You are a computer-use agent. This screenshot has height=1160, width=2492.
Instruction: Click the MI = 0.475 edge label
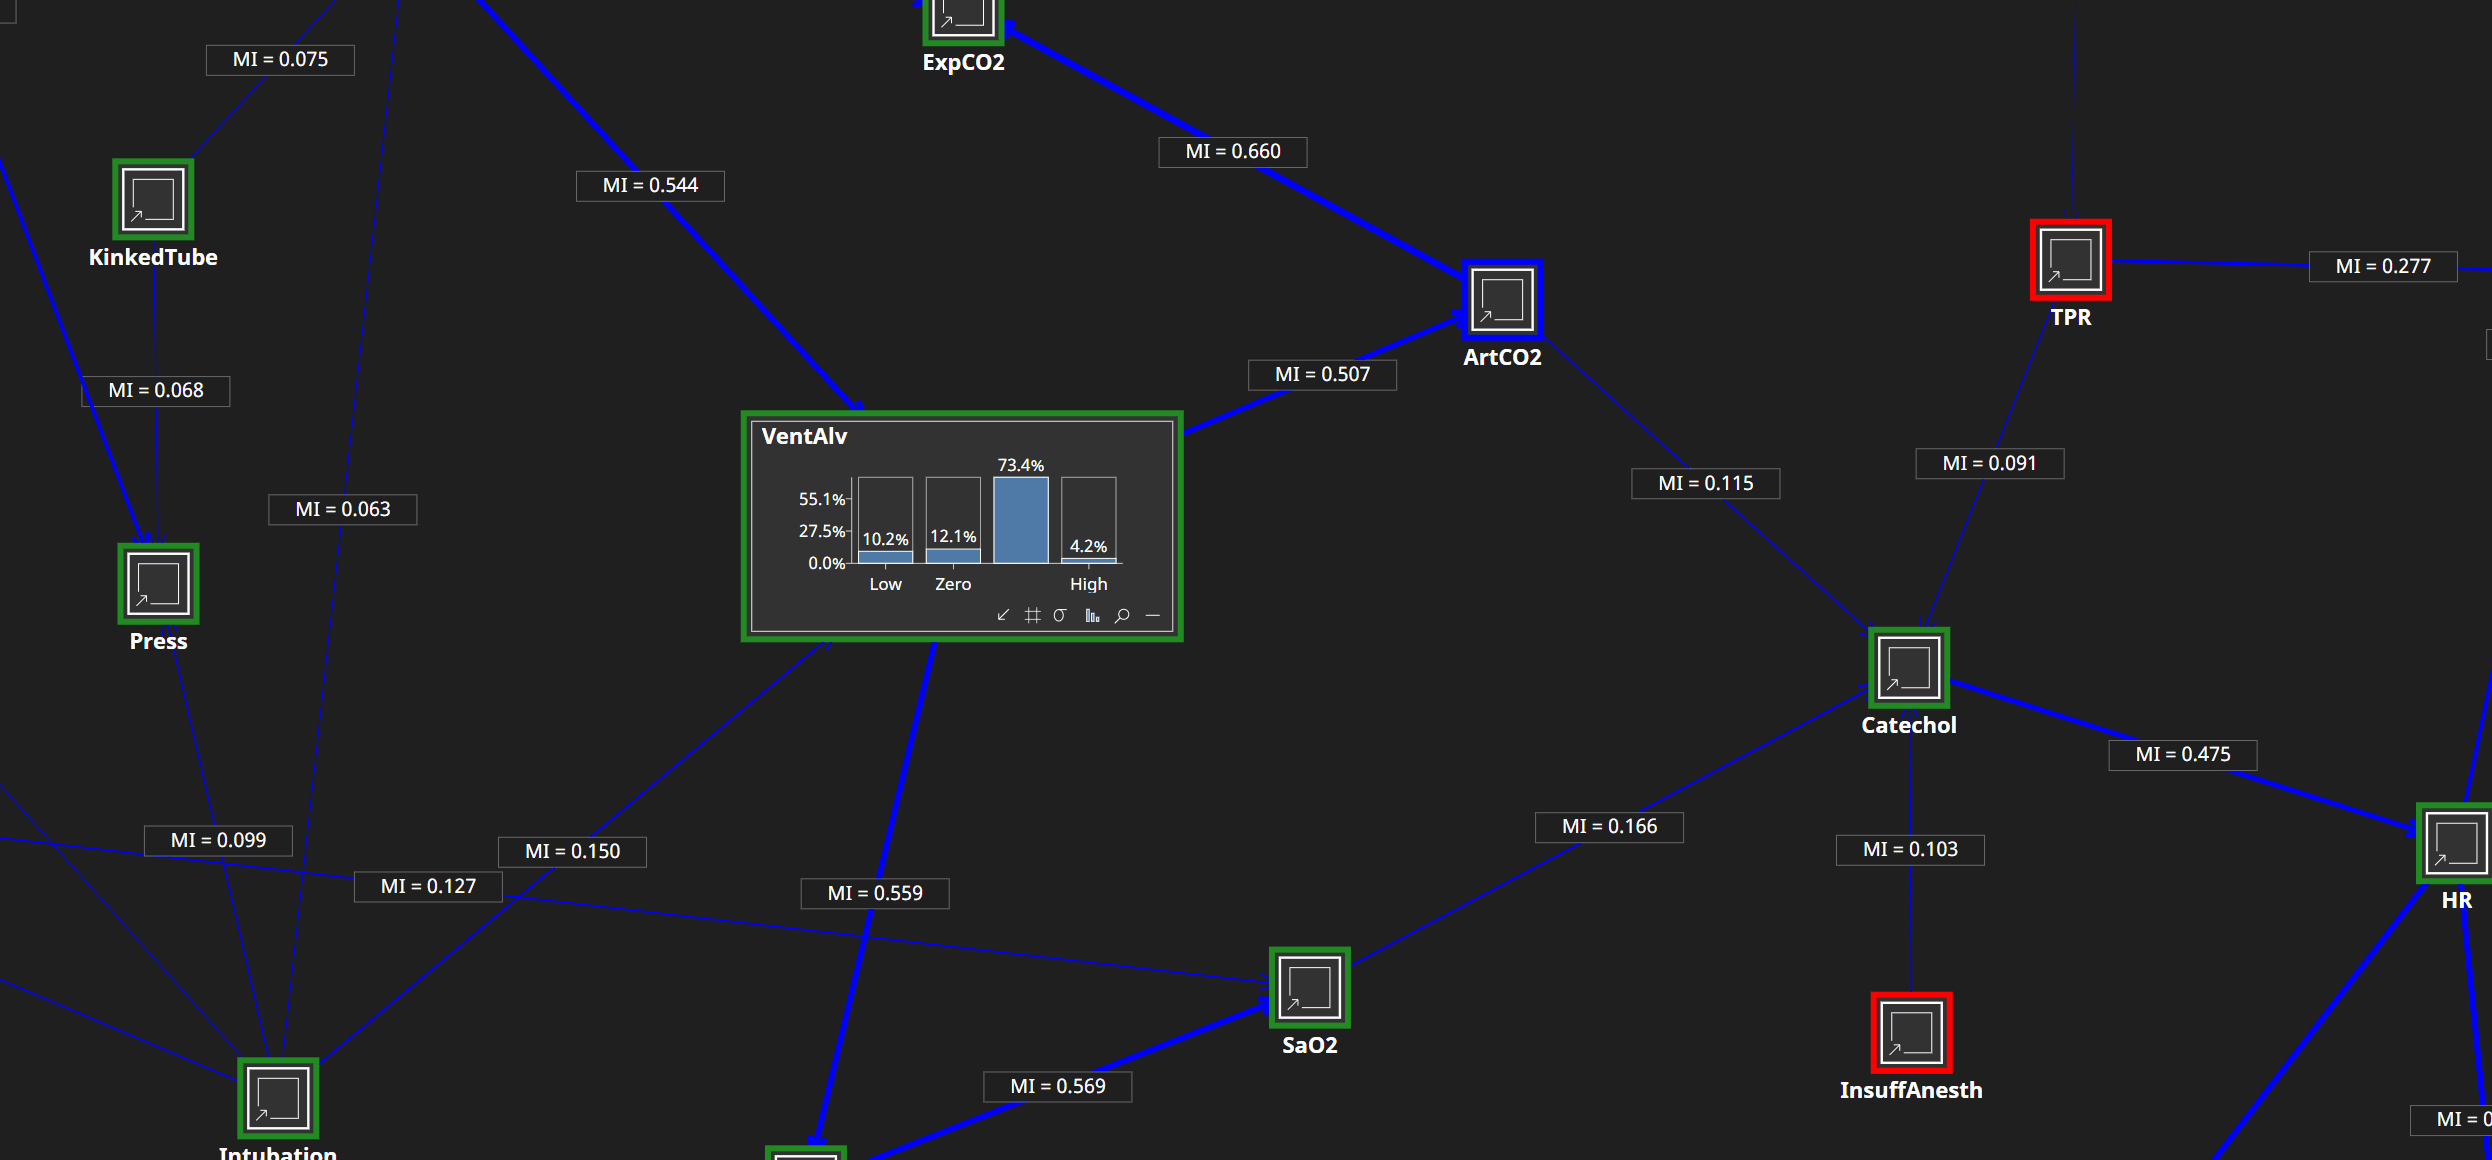click(2182, 755)
